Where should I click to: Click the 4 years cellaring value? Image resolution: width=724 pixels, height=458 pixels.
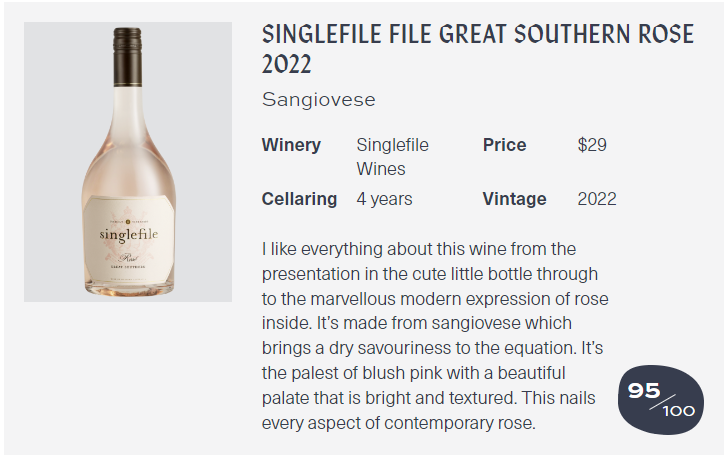(x=384, y=199)
